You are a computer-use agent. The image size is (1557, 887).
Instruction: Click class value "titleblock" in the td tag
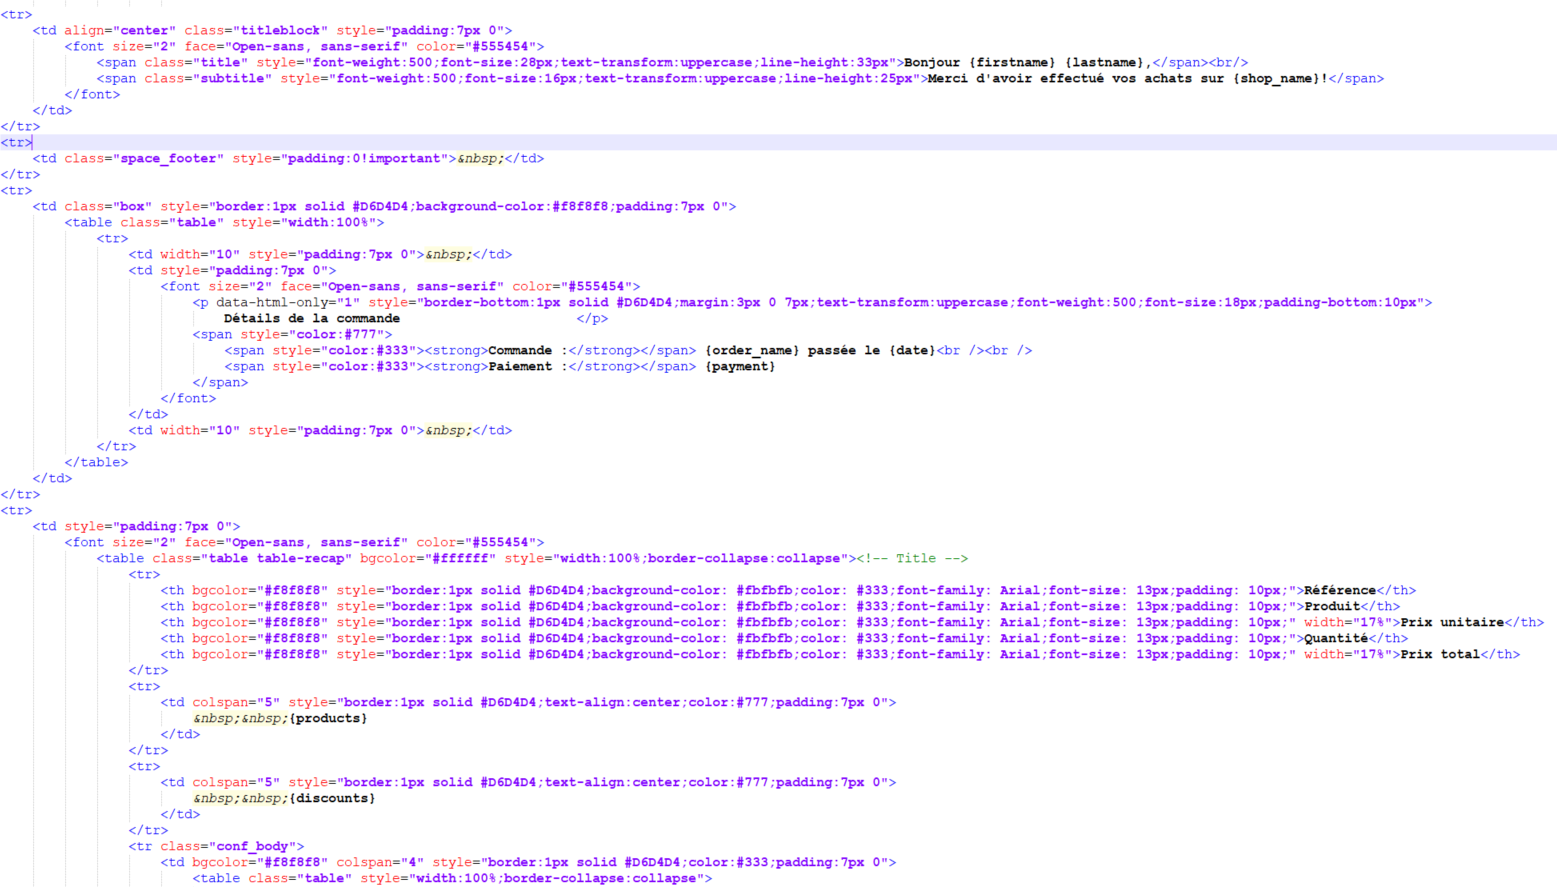click(284, 30)
